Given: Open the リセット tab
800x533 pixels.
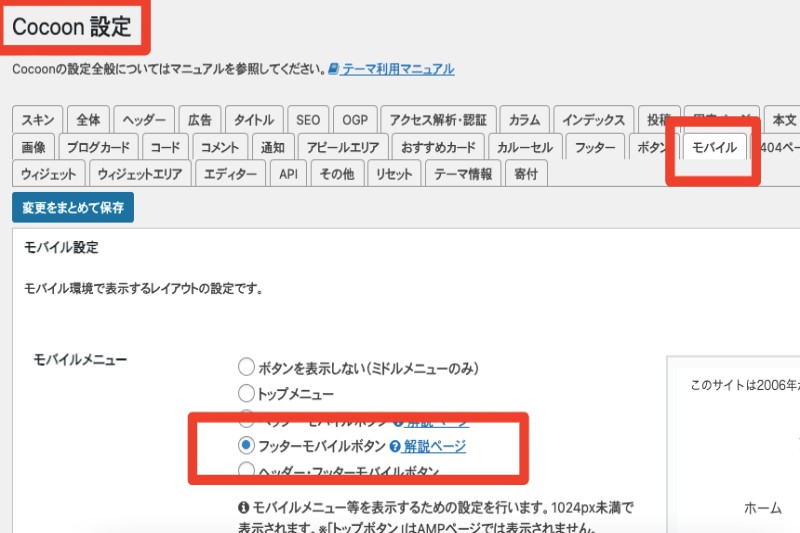Looking at the screenshot, I should pyautogui.click(x=393, y=174).
